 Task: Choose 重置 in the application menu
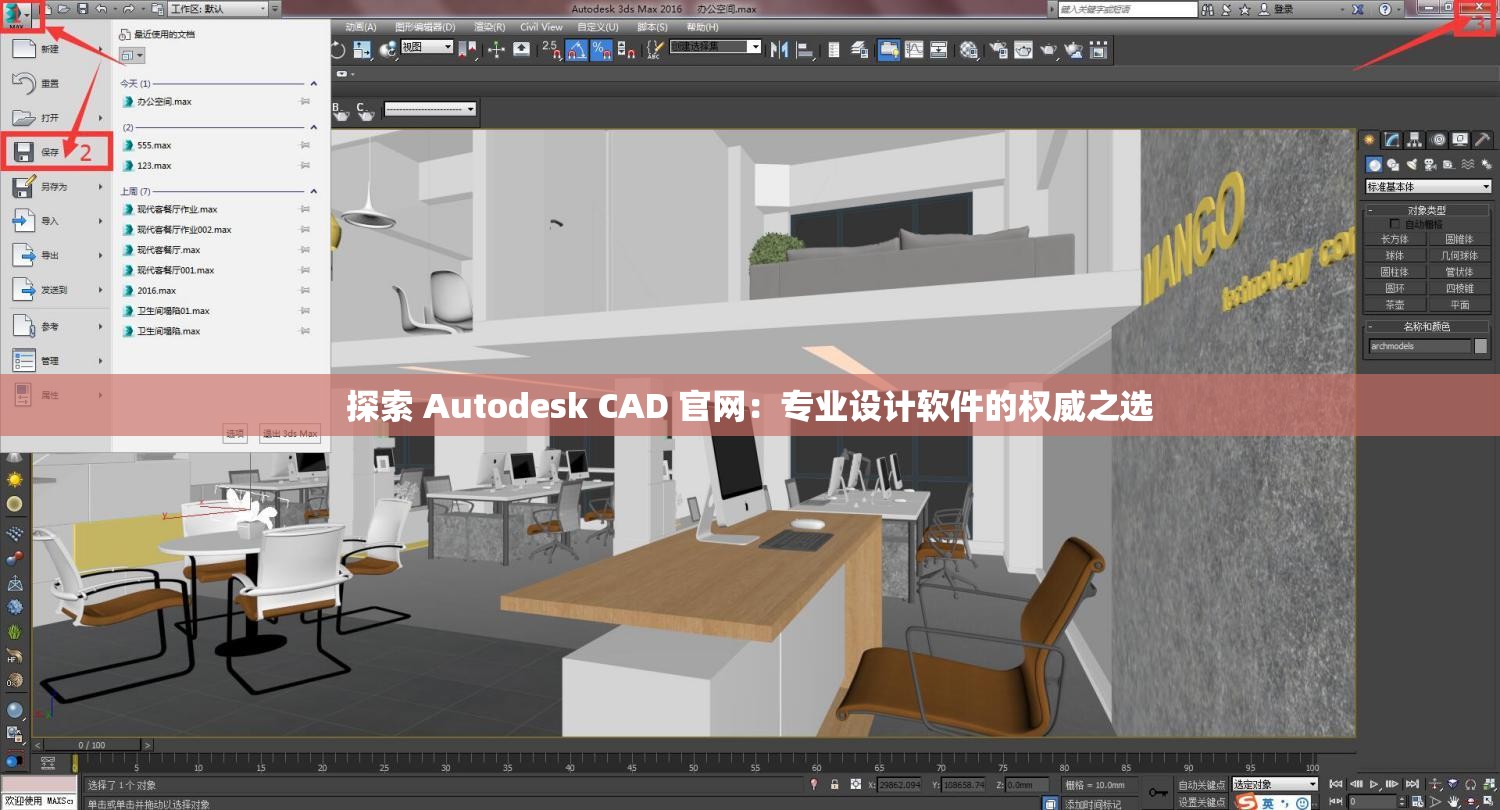[x=56, y=83]
